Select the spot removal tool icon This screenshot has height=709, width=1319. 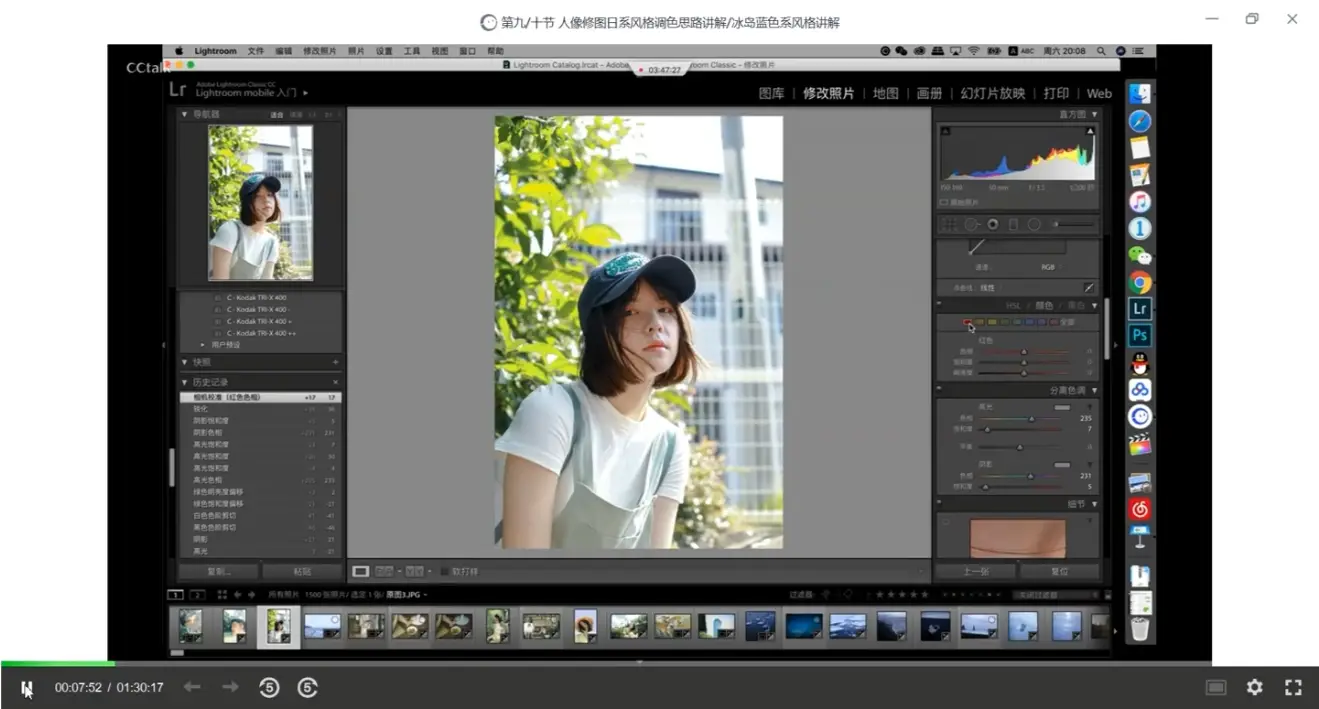click(x=971, y=225)
